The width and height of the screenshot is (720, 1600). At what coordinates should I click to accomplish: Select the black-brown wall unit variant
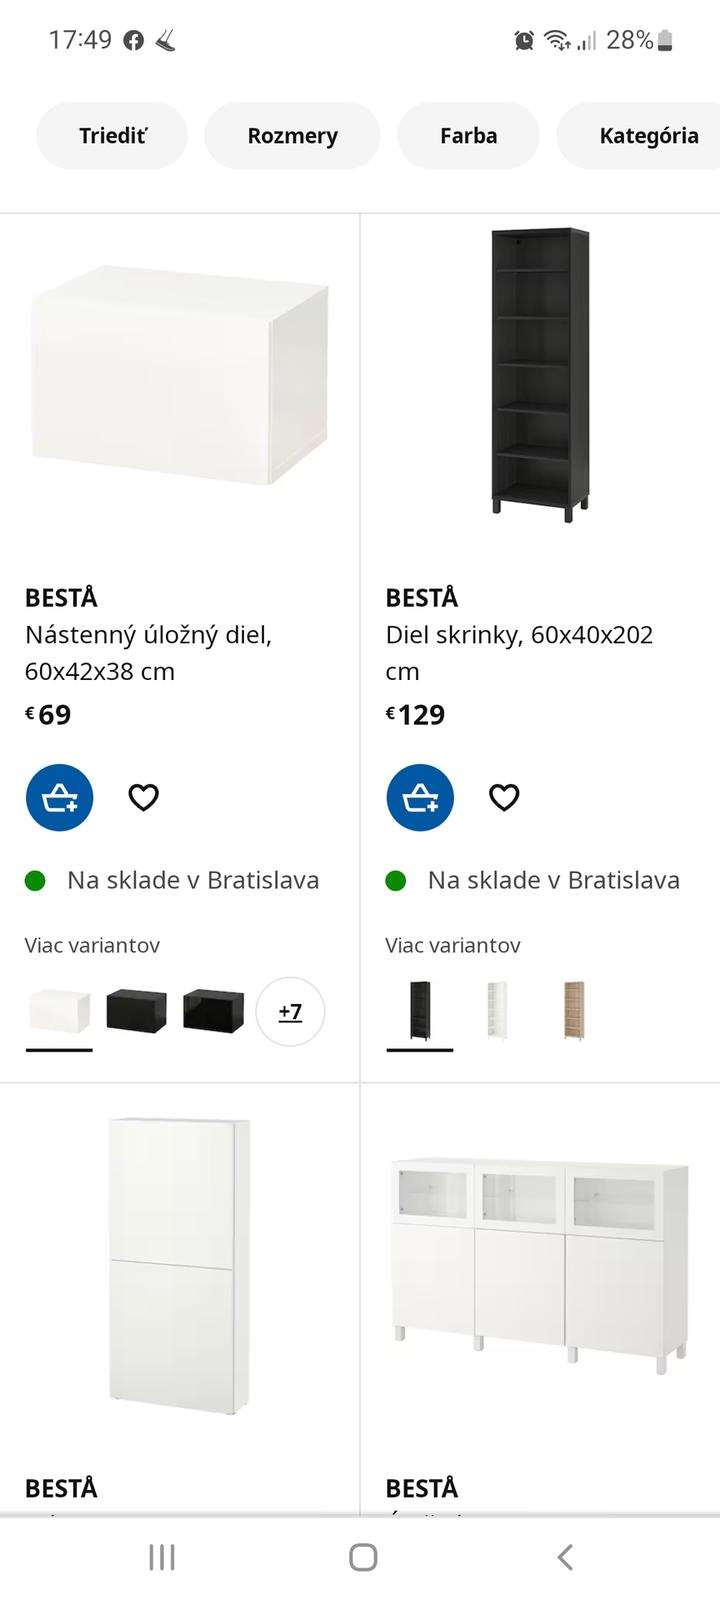tap(136, 1010)
